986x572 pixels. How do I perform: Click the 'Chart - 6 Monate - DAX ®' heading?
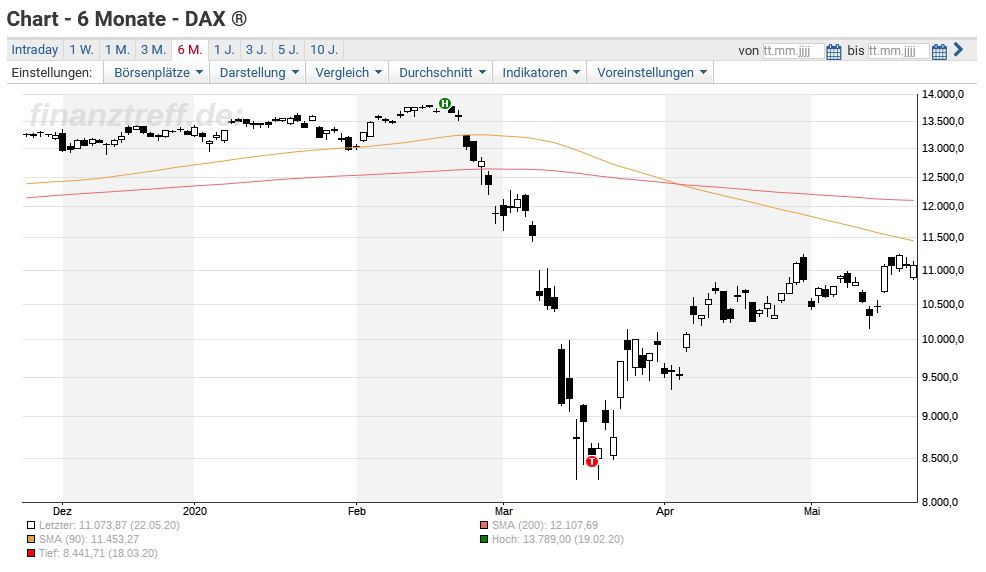127,19
